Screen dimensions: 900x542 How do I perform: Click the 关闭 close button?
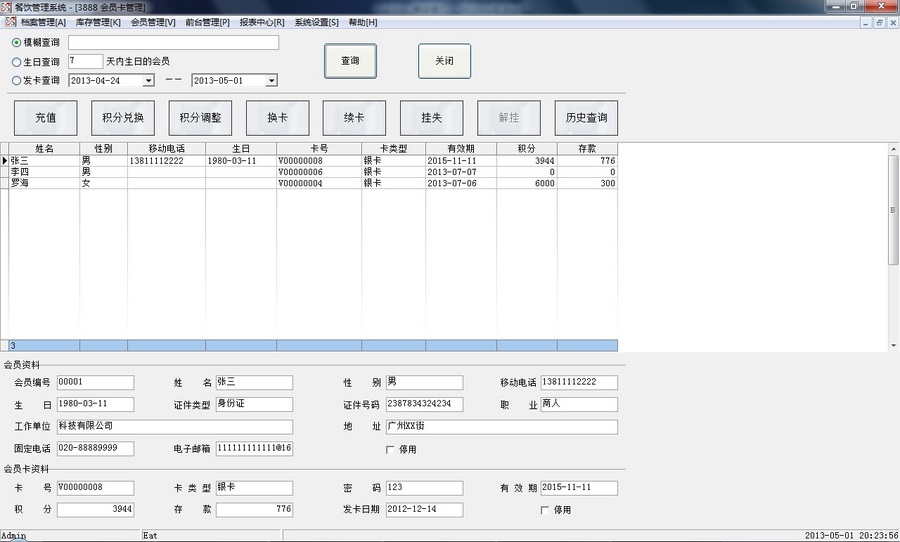point(444,61)
